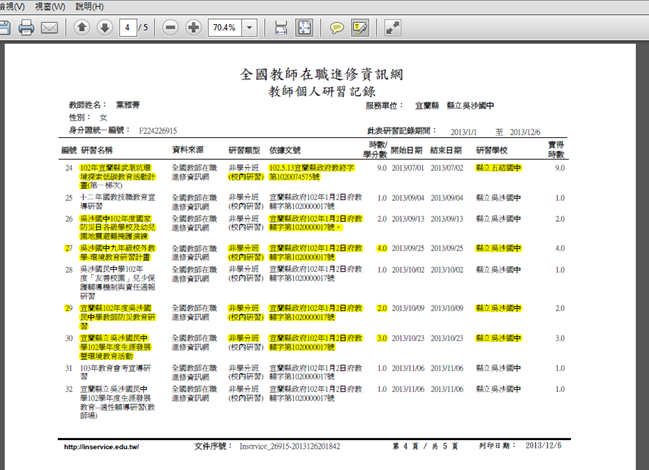Image resolution: width=649 pixels, height=470 pixels.
Task: Select the highlight text tool
Action: tap(359, 28)
